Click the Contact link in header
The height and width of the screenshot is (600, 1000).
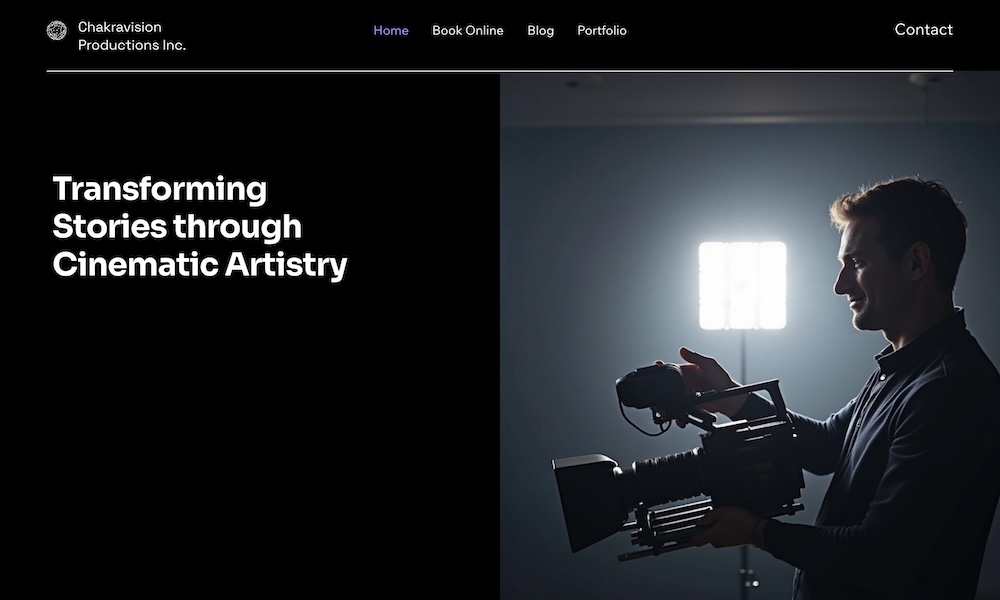tap(923, 29)
